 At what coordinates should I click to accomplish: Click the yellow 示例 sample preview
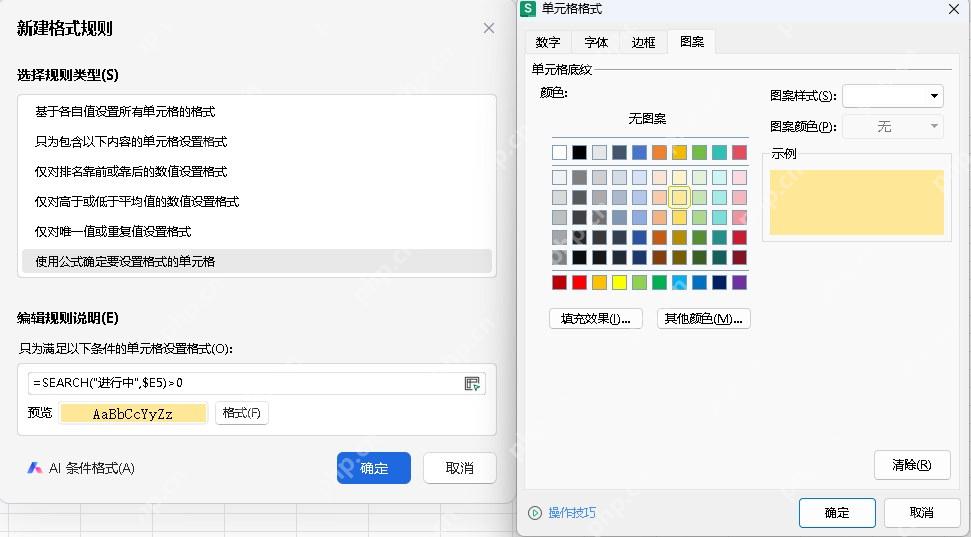(857, 203)
